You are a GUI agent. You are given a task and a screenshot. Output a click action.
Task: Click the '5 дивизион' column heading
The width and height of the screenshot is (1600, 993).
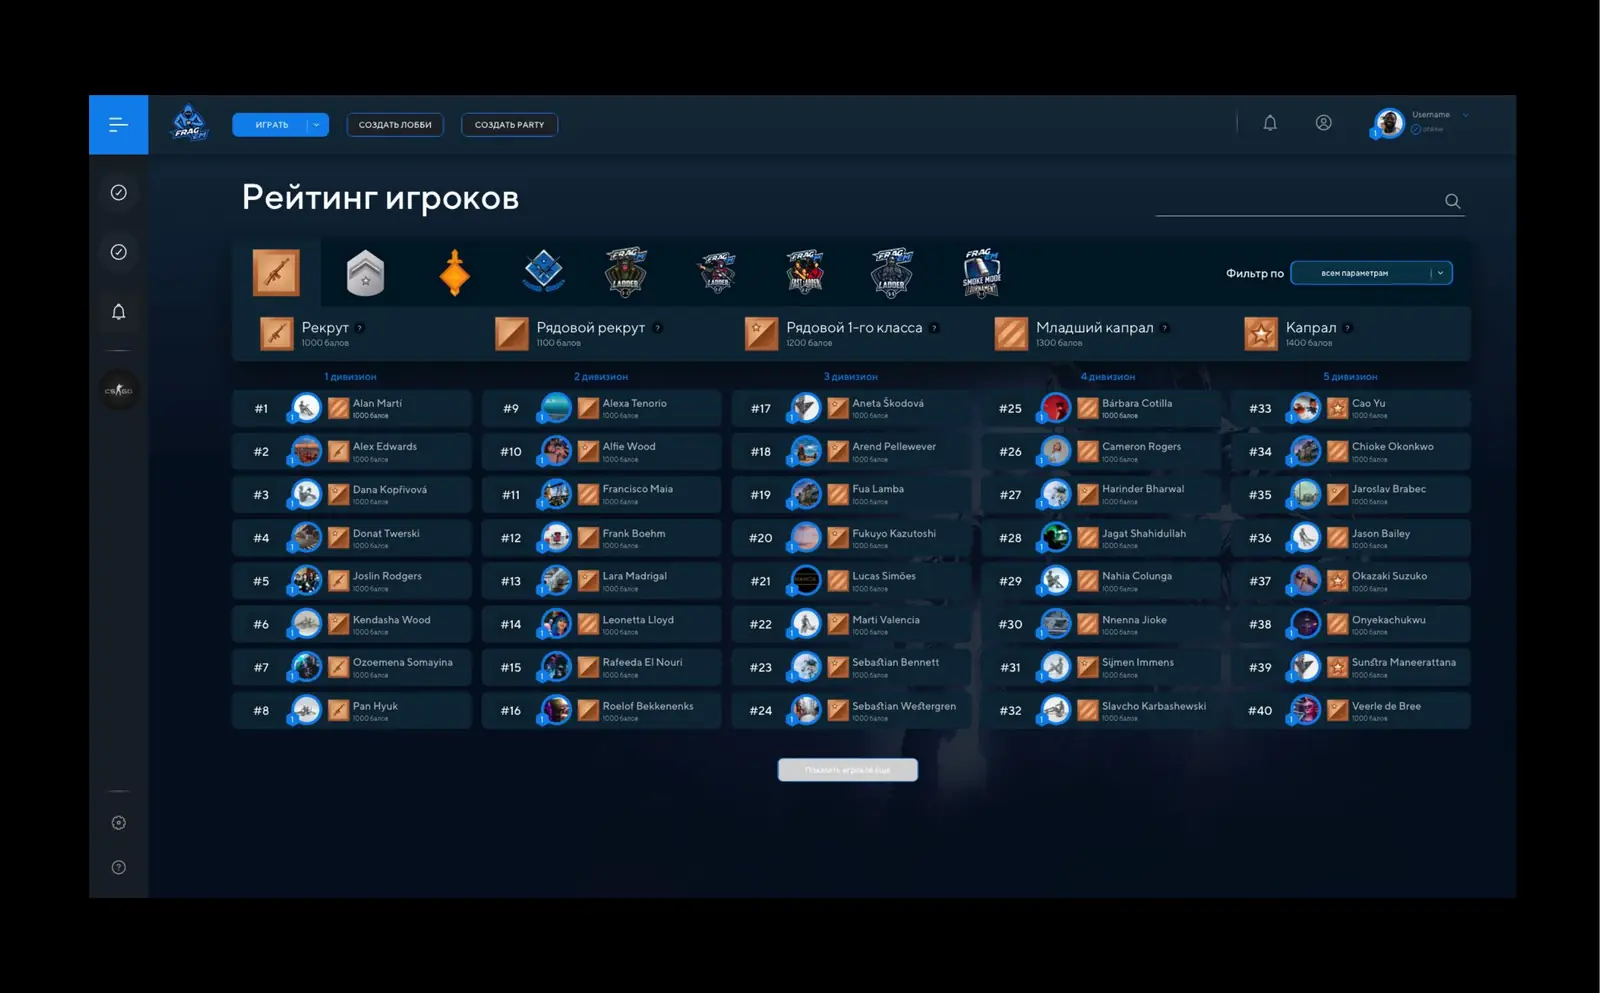coord(1350,377)
